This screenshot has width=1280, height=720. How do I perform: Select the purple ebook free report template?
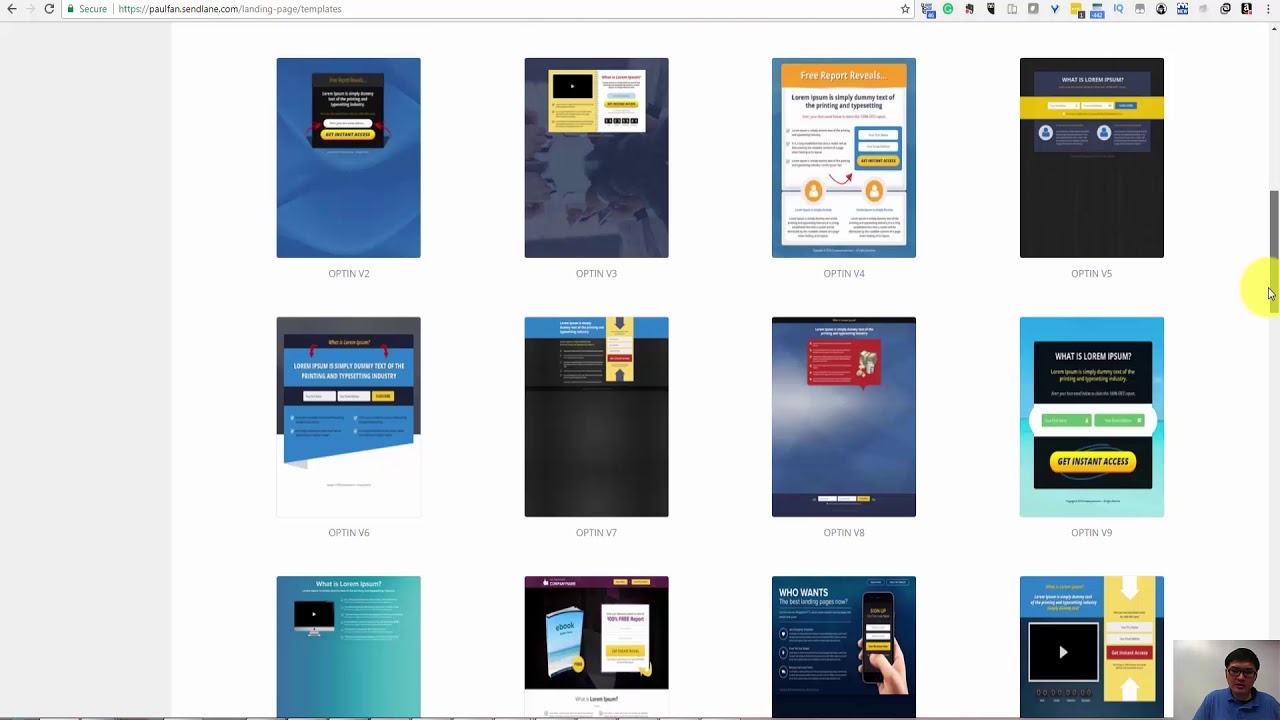pos(596,647)
